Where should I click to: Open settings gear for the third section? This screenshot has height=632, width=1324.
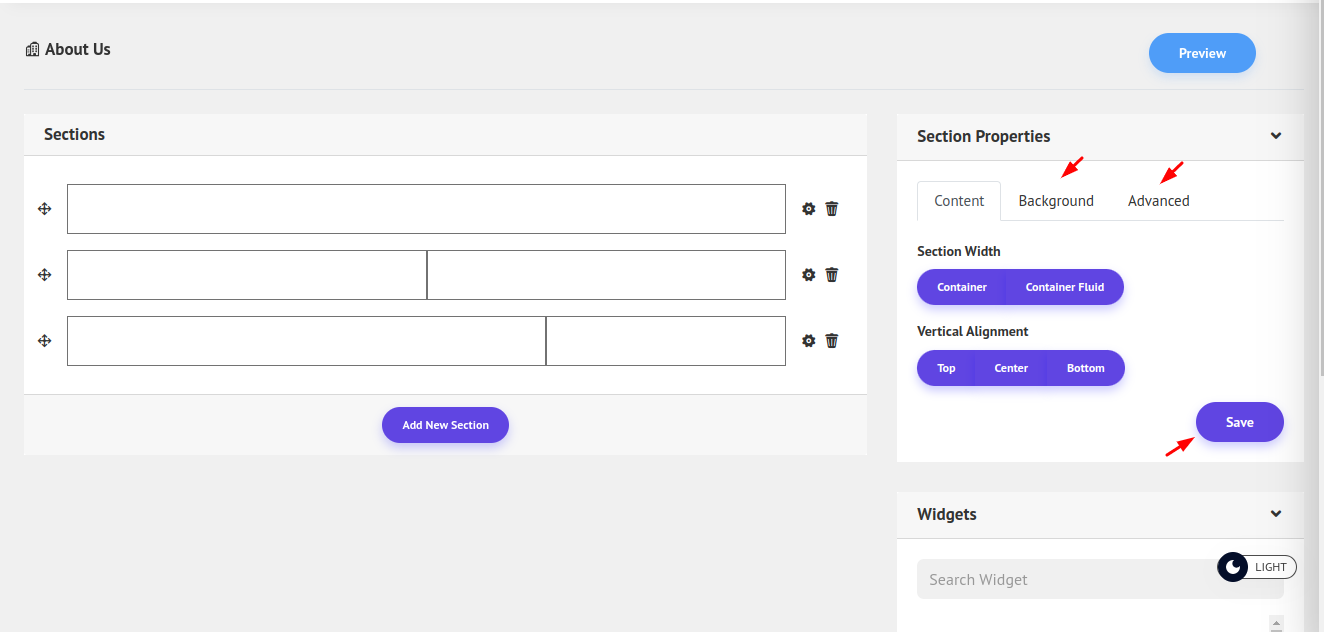click(809, 341)
